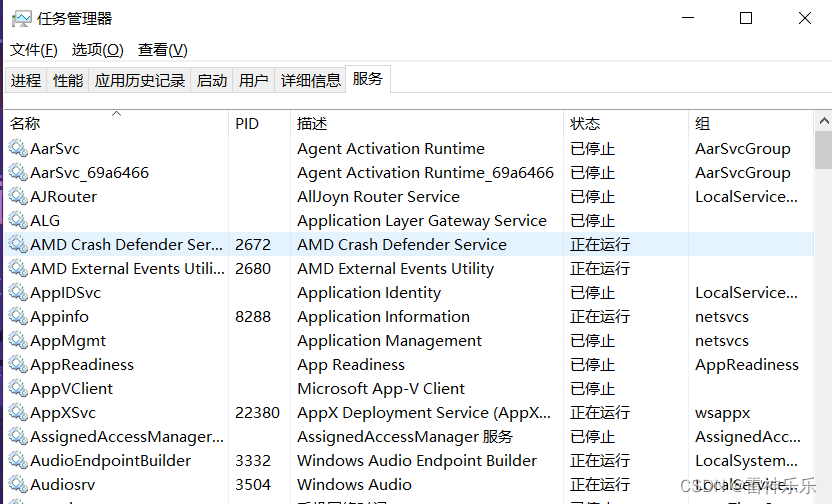This screenshot has height=504, width=832.
Task: Click the gear icon beside AssignedAccessManager...
Action: coord(18,436)
